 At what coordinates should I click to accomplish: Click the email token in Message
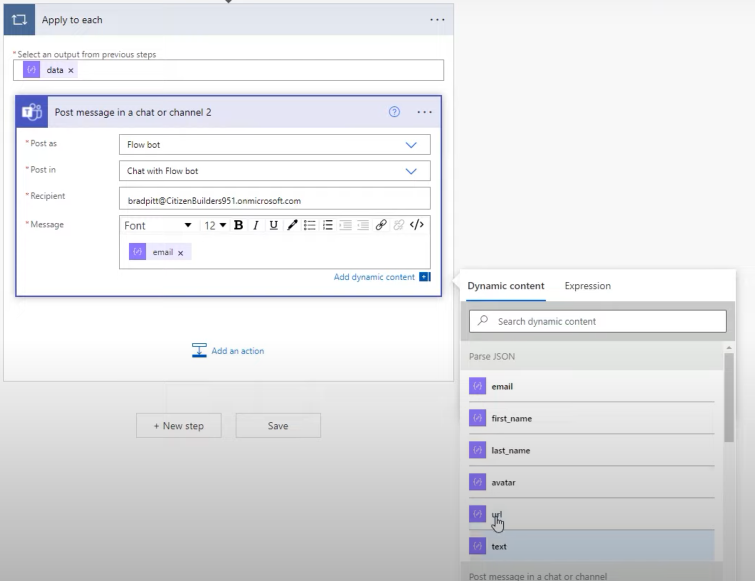[x=162, y=252]
